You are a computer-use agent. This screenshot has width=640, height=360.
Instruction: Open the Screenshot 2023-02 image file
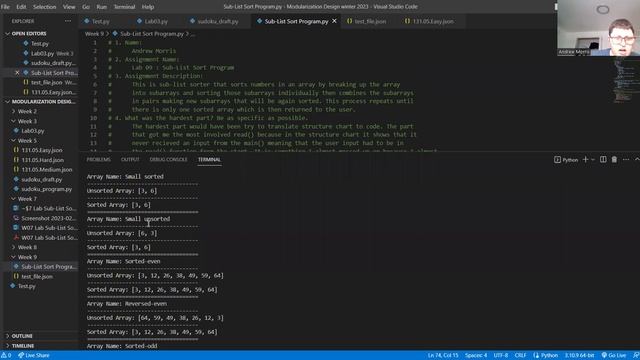click(49, 218)
